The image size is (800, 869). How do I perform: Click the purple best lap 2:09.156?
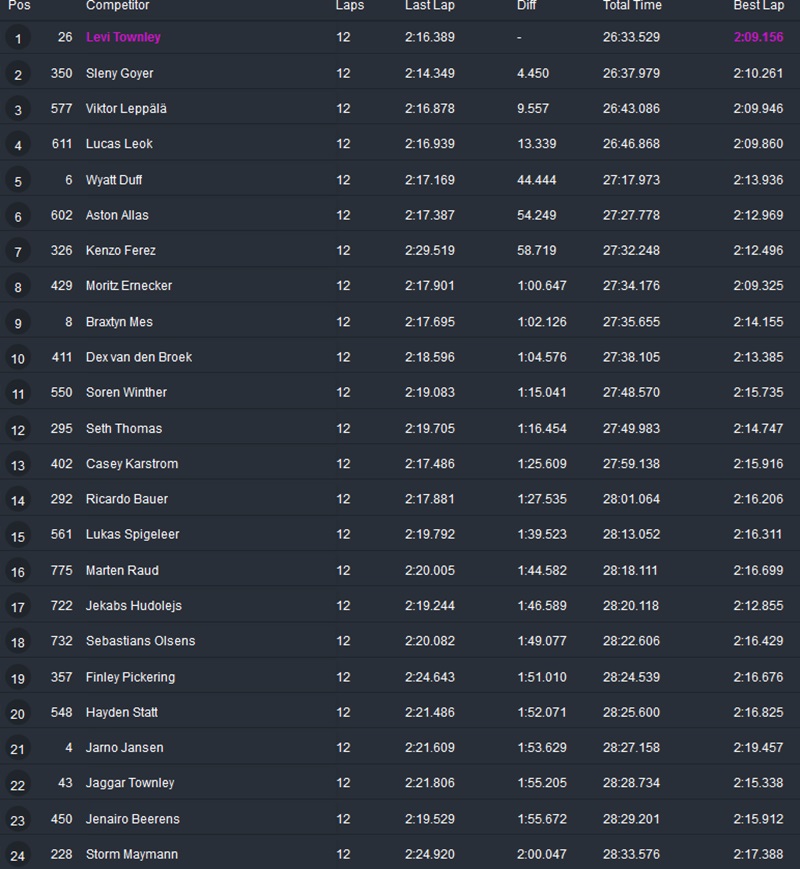758,38
